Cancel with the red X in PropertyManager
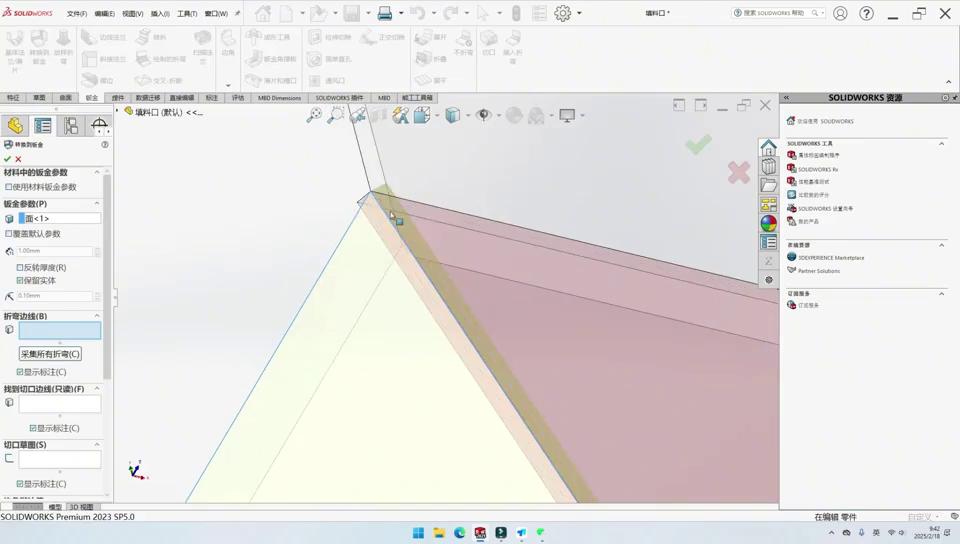Viewport: 960px width, 544px height. click(x=18, y=159)
